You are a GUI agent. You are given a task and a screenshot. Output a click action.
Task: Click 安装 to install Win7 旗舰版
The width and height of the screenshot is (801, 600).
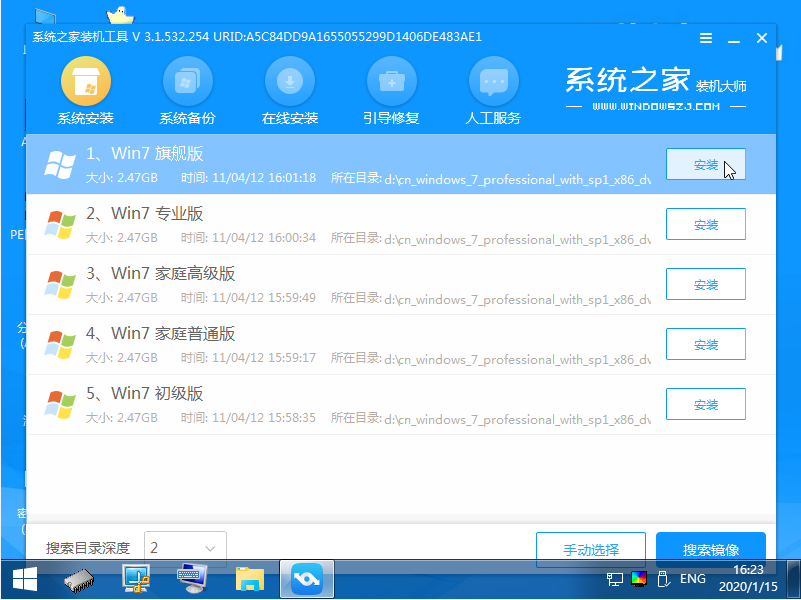tap(705, 163)
